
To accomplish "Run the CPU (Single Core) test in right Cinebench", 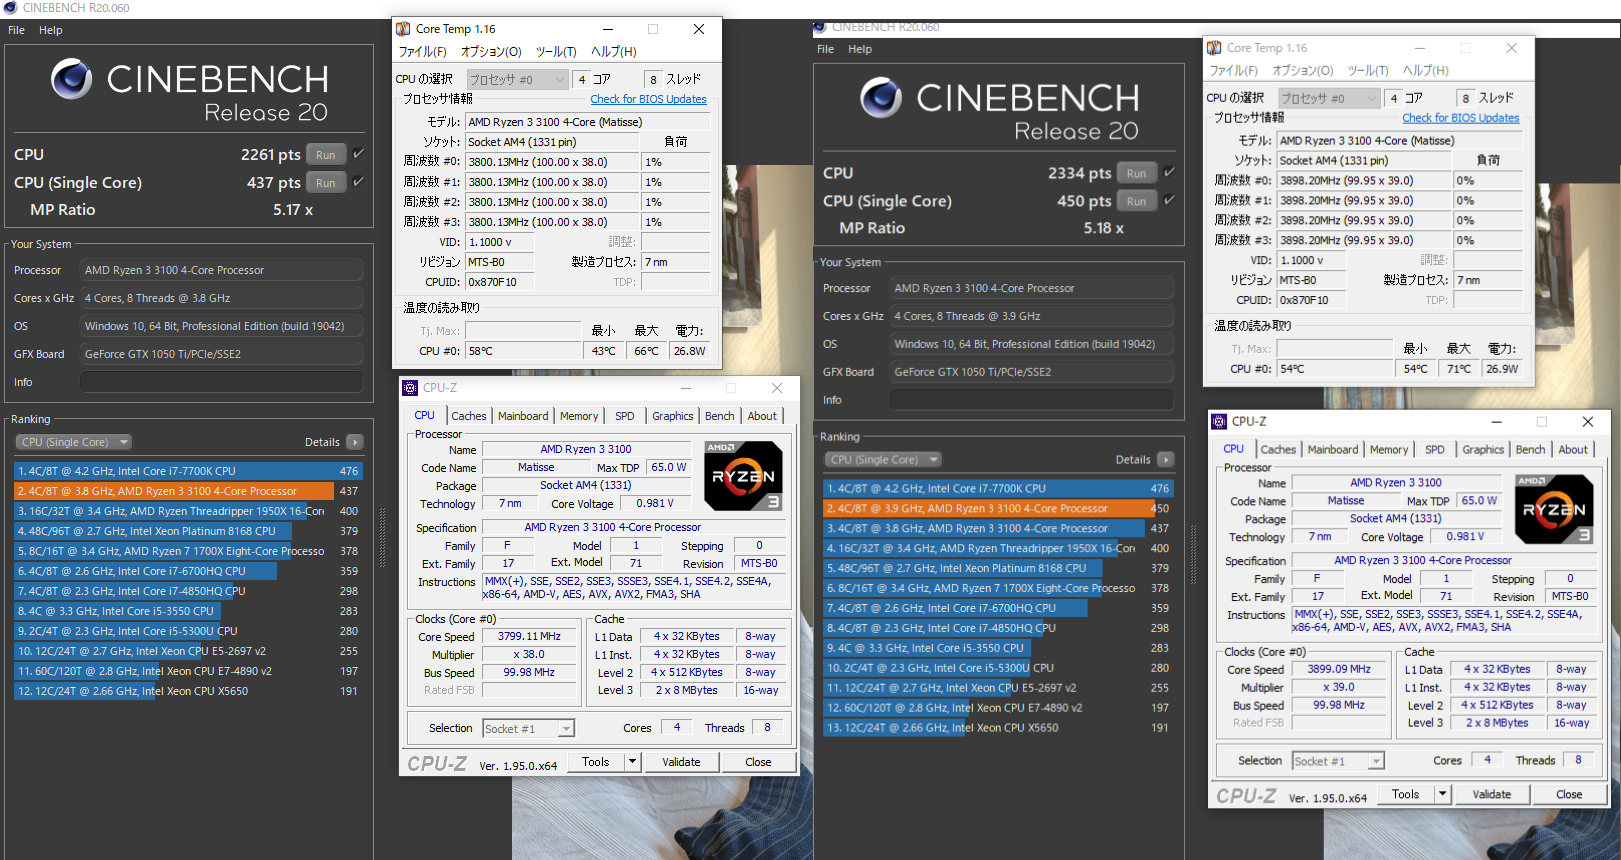I will (1136, 201).
